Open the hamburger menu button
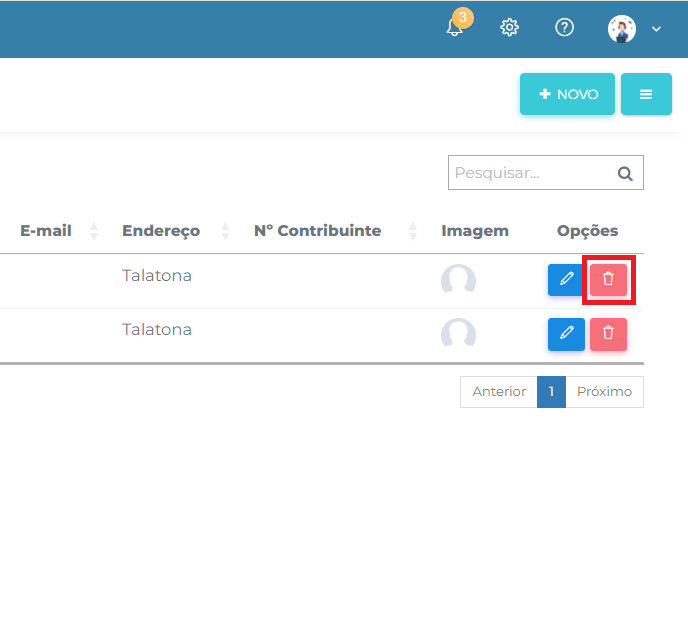This screenshot has width=688, height=632. click(x=646, y=94)
